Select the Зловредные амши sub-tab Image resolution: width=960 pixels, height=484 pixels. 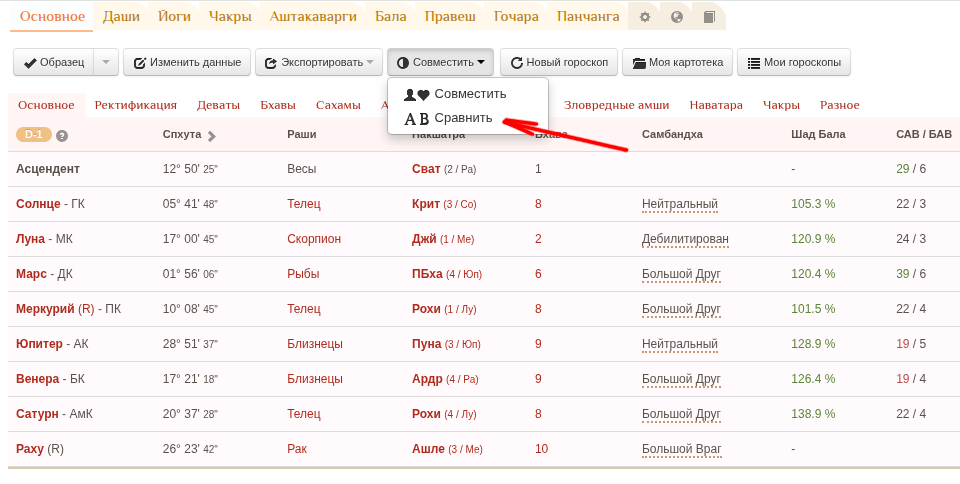coord(616,105)
